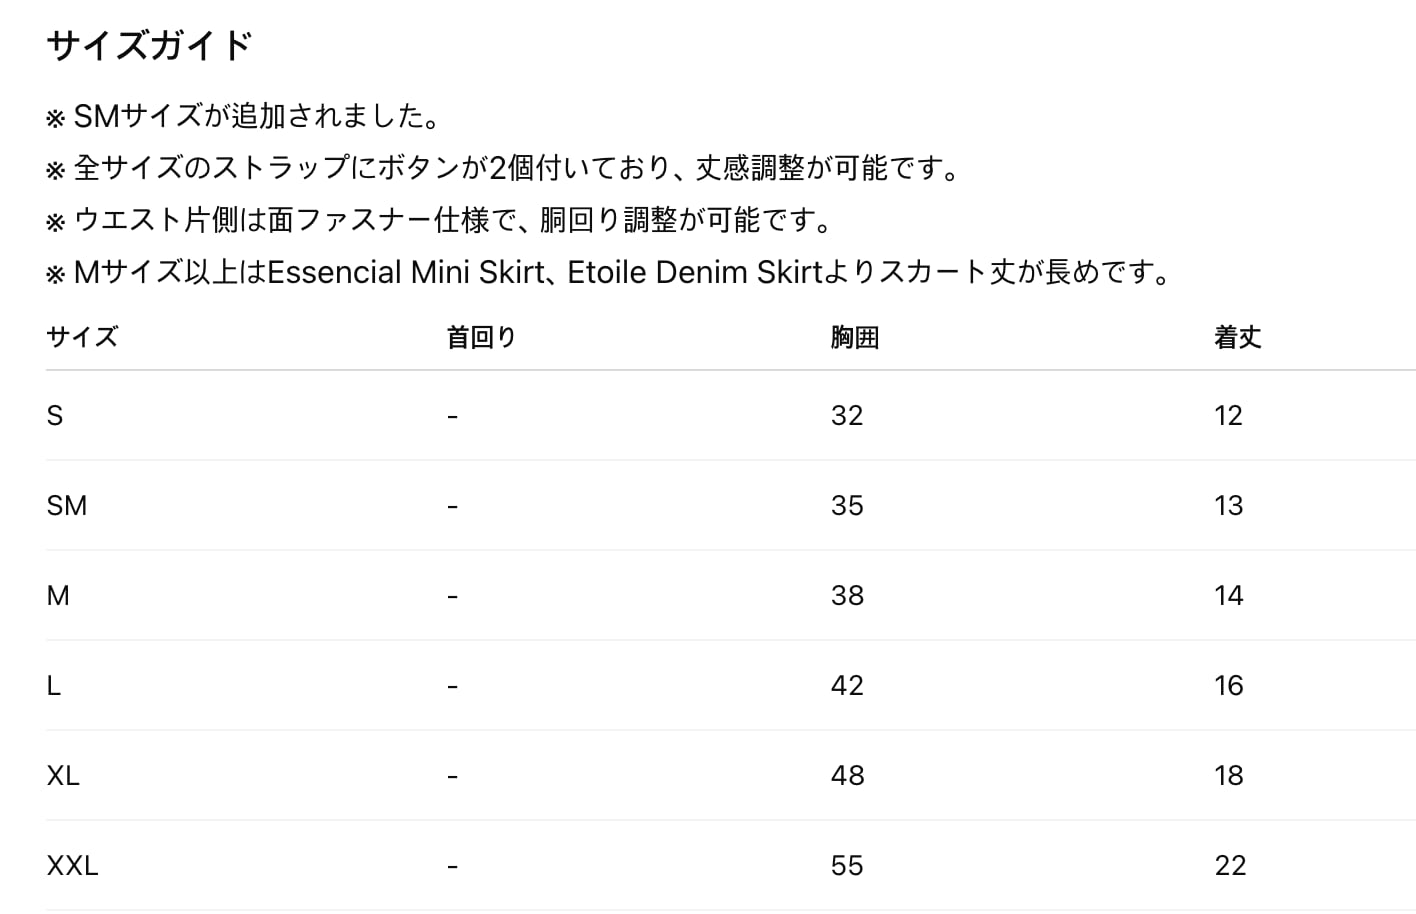The width and height of the screenshot is (1416, 914).
Task: Select the XL size row label
Action: [x=63, y=776]
